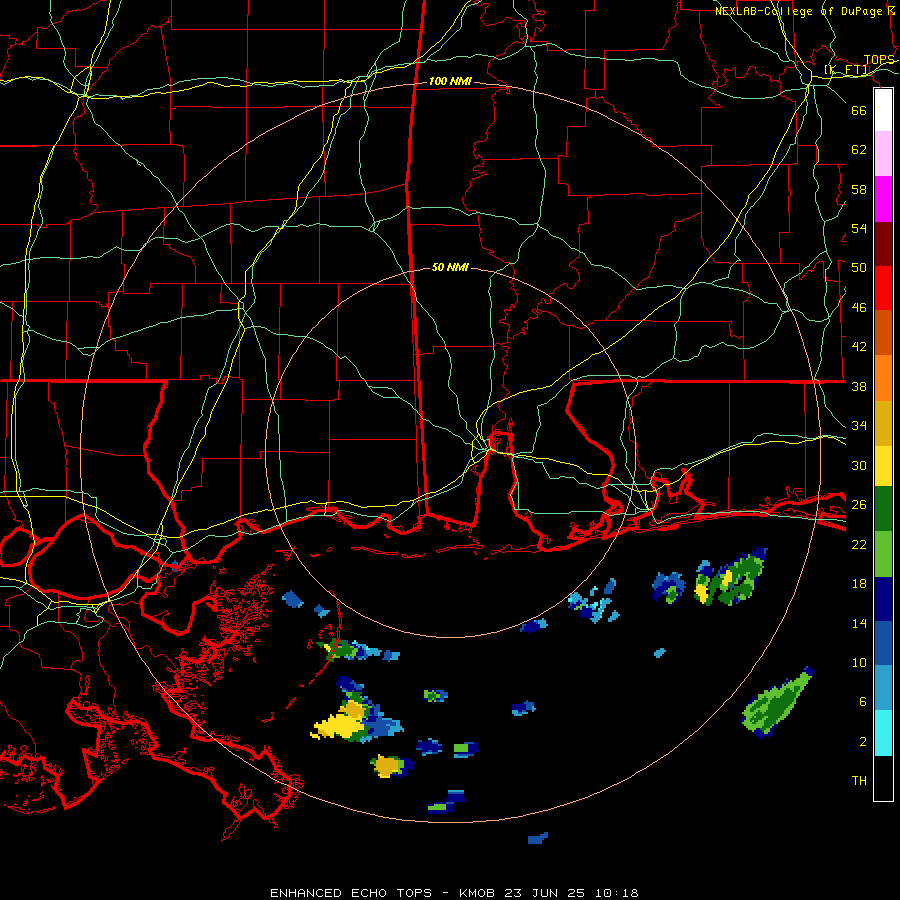This screenshot has height=900, width=900.
Task: Select the "2" legend value
Action: 863,741
